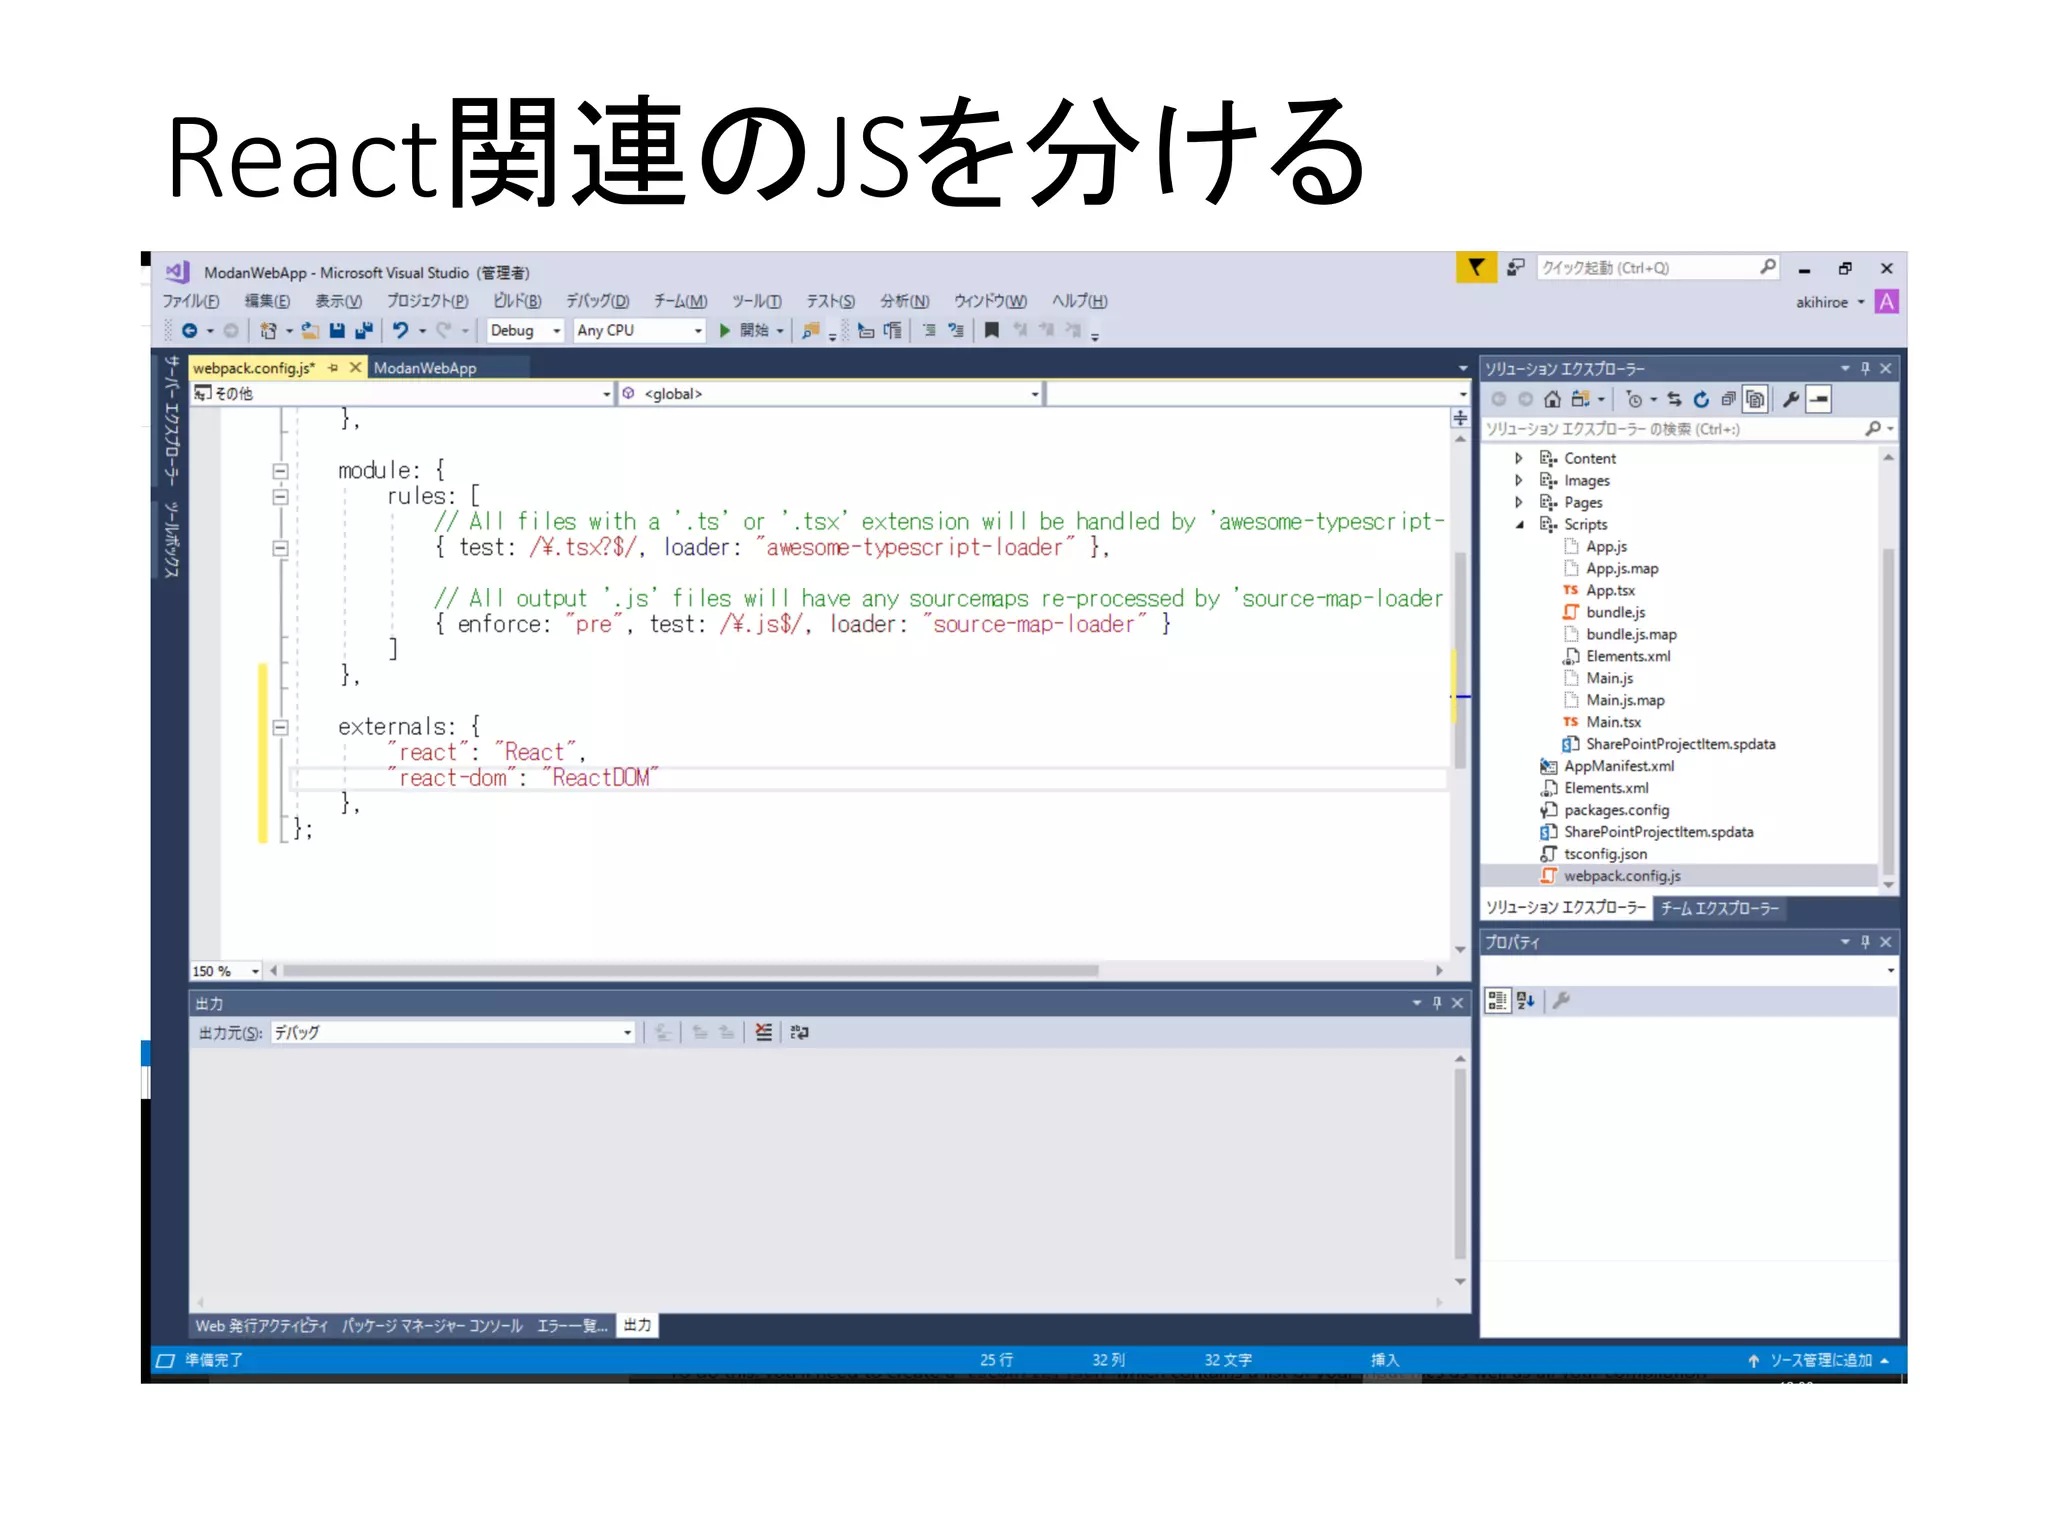The width and height of the screenshot is (2048, 1536).
Task: Save the file with floppy disk icon
Action: pos(337,330)
